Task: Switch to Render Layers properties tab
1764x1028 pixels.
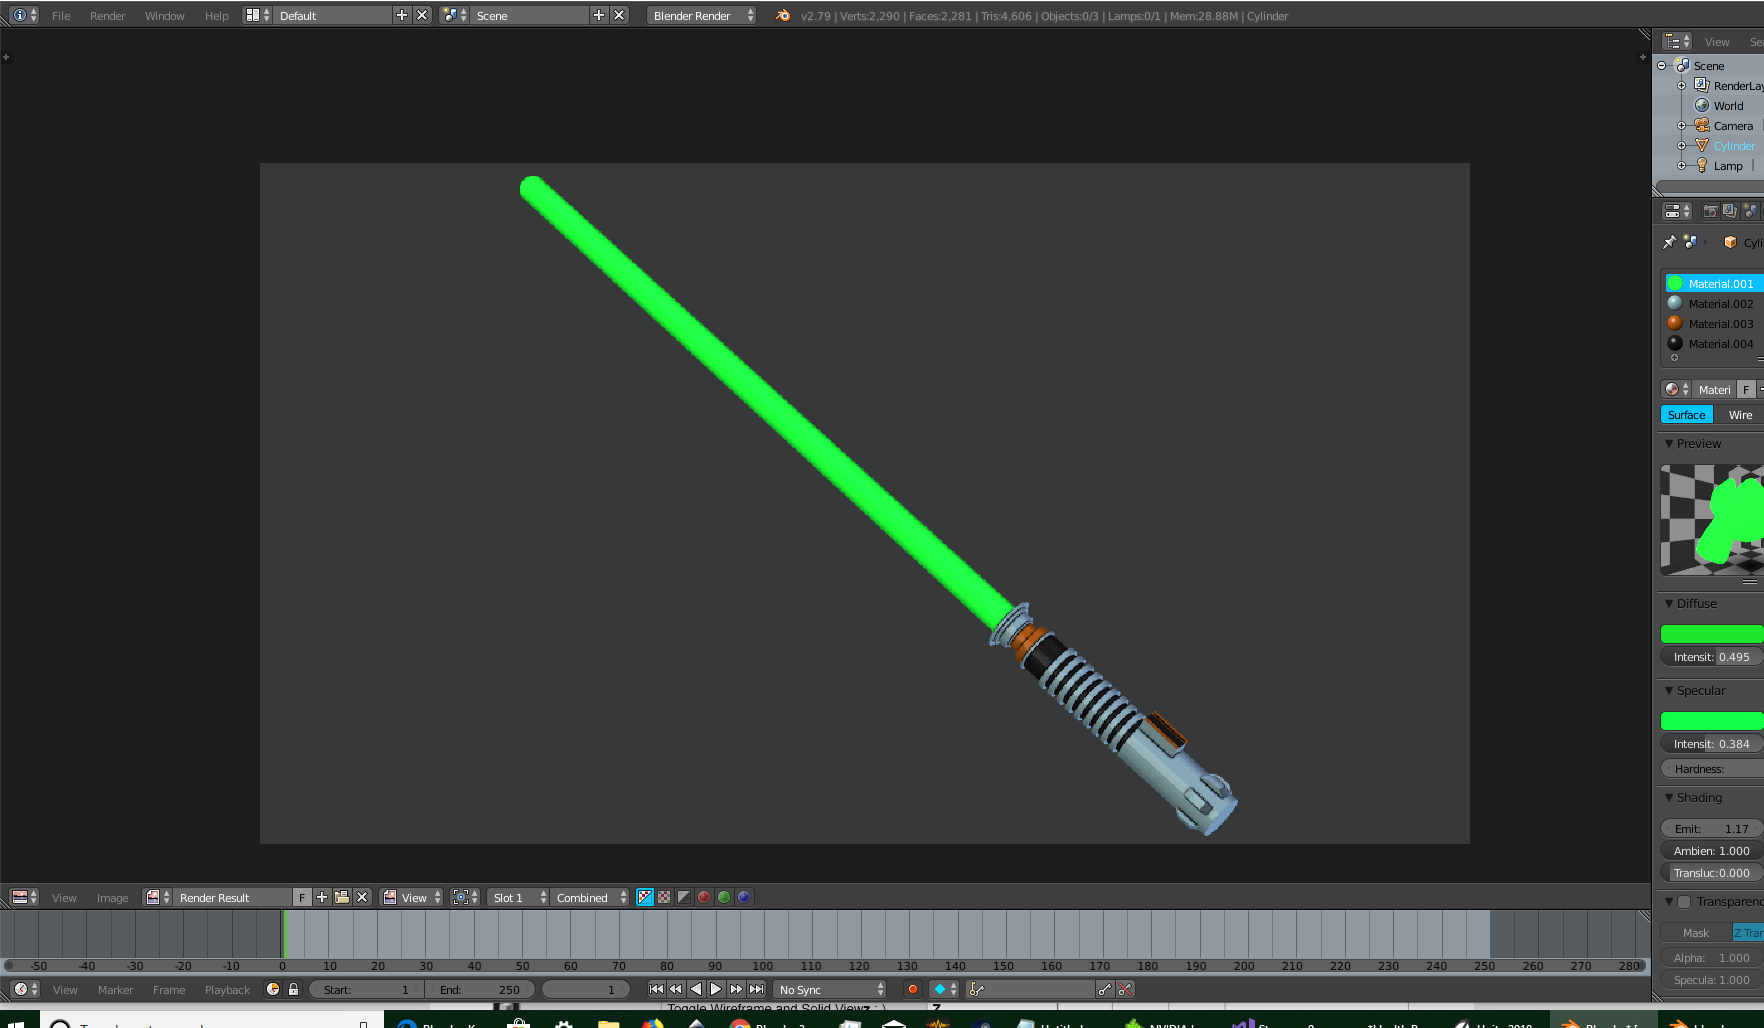Action: coord(1729,211)
